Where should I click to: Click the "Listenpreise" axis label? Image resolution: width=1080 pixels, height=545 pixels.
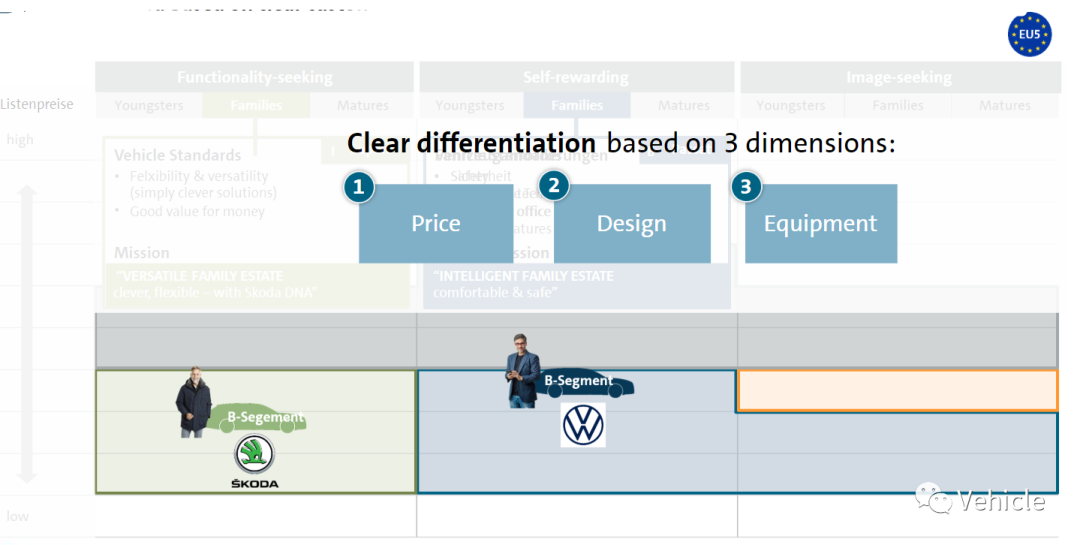(37, 104)
